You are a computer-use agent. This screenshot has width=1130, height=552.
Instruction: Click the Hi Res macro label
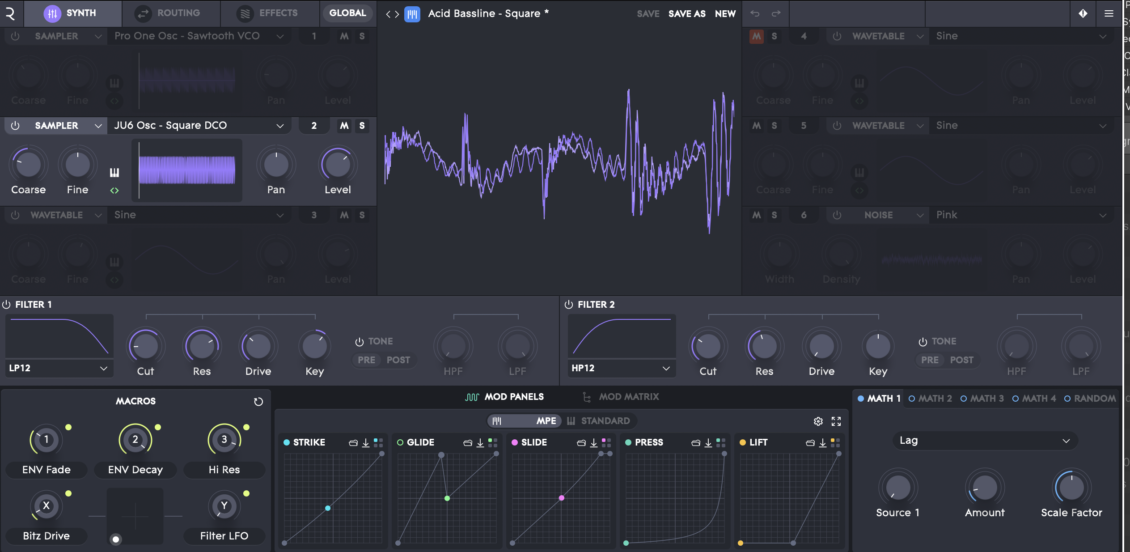point(223,470)
